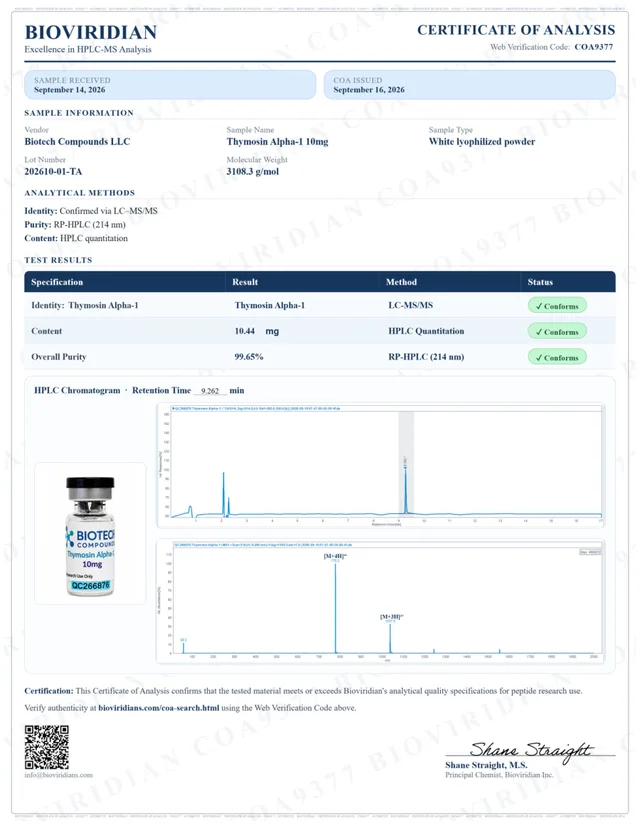The image size is (640, 828).
Task: Click the TEST RESULTS section heading
Action: (x=58, y=260)
